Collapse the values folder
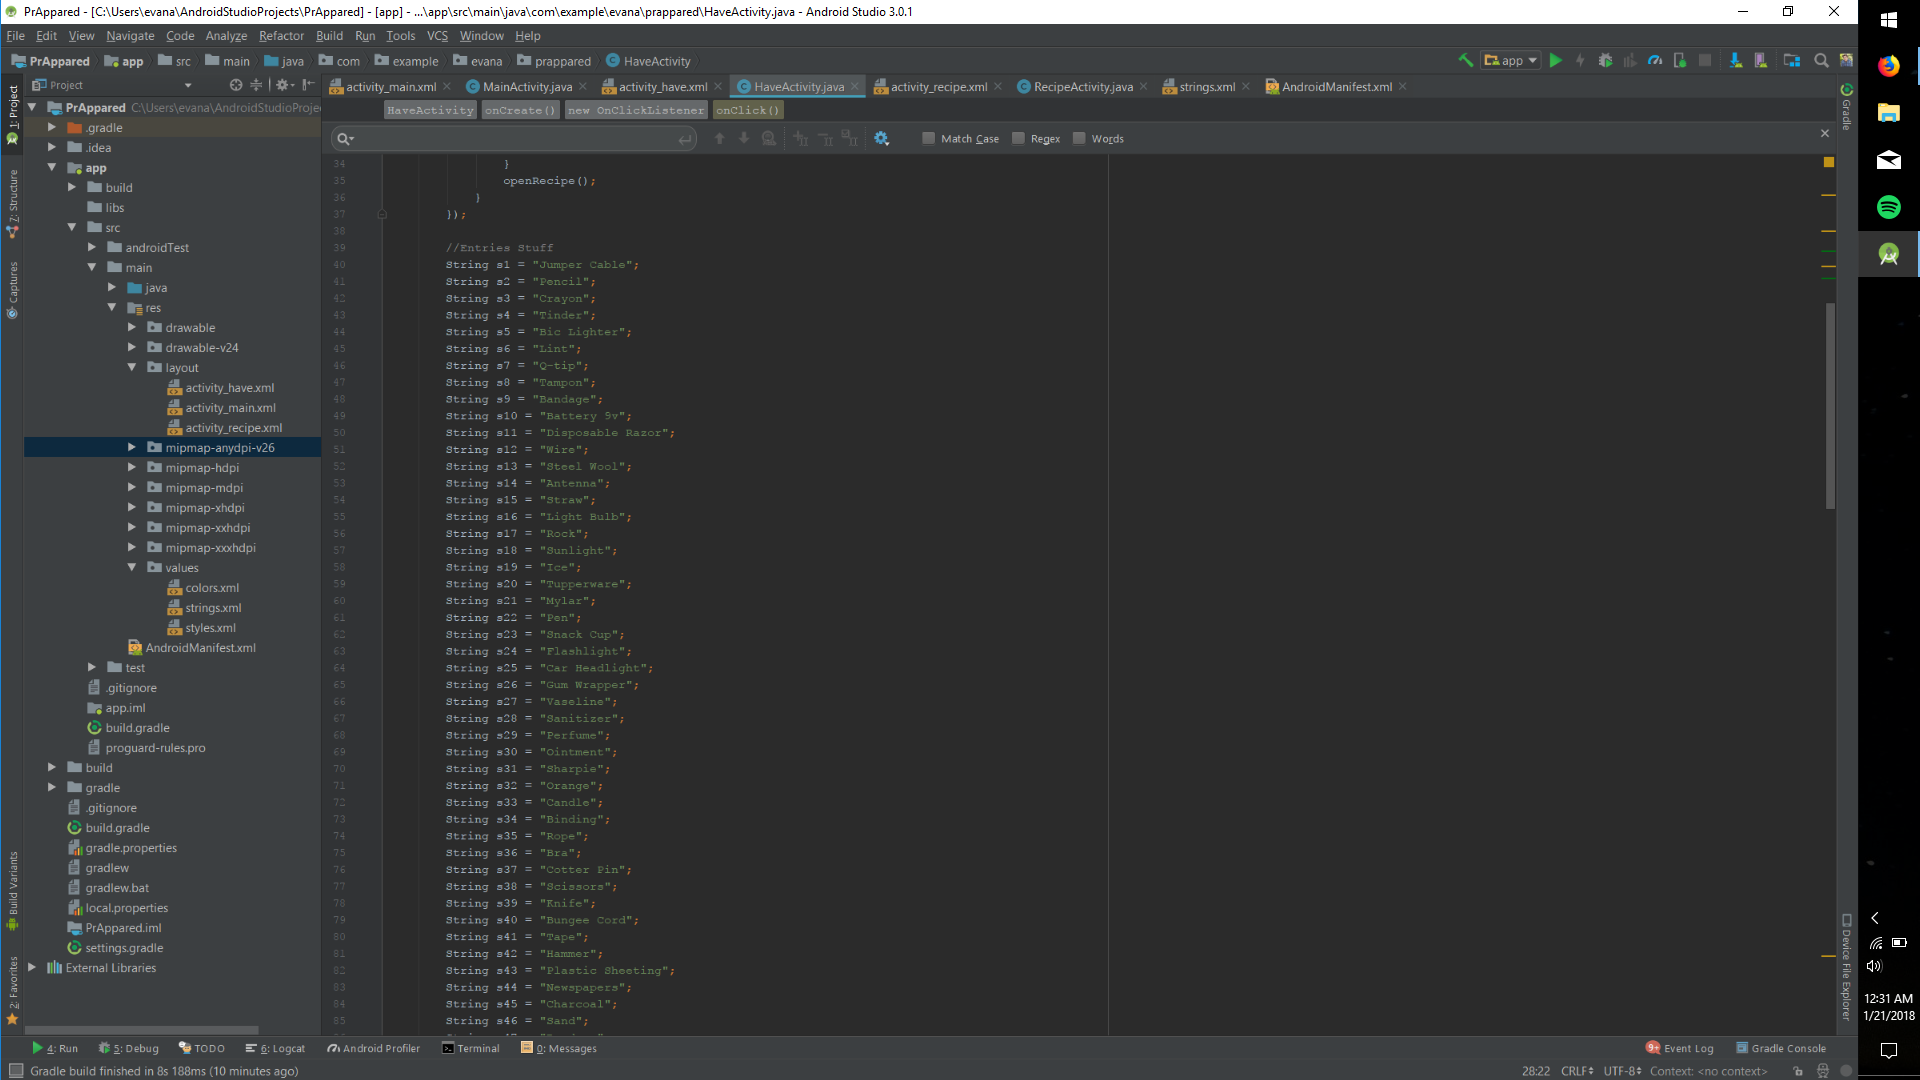Screen dimensions: 1920x1080 pyautogui.click(x=131, y=568)
